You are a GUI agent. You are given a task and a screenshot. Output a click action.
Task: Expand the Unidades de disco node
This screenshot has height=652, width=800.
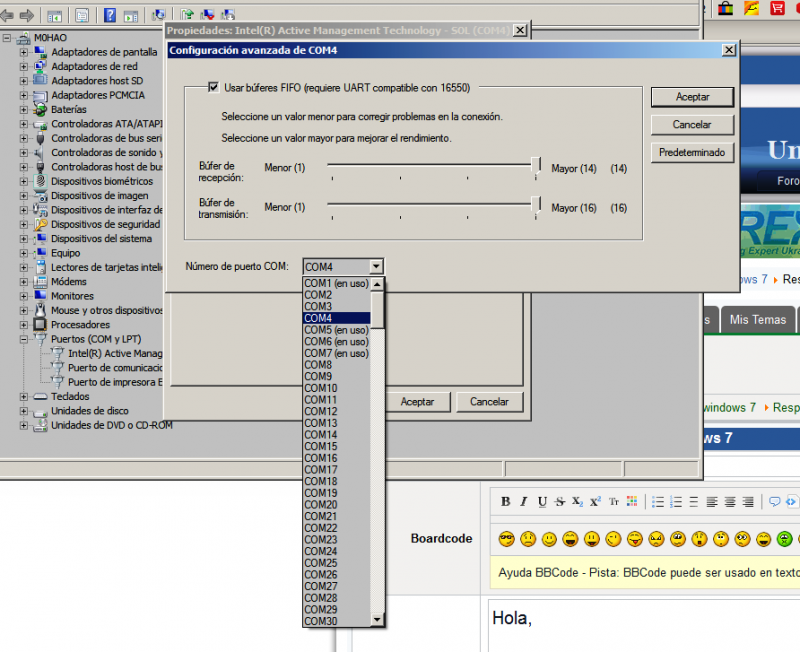coord(23,411)
